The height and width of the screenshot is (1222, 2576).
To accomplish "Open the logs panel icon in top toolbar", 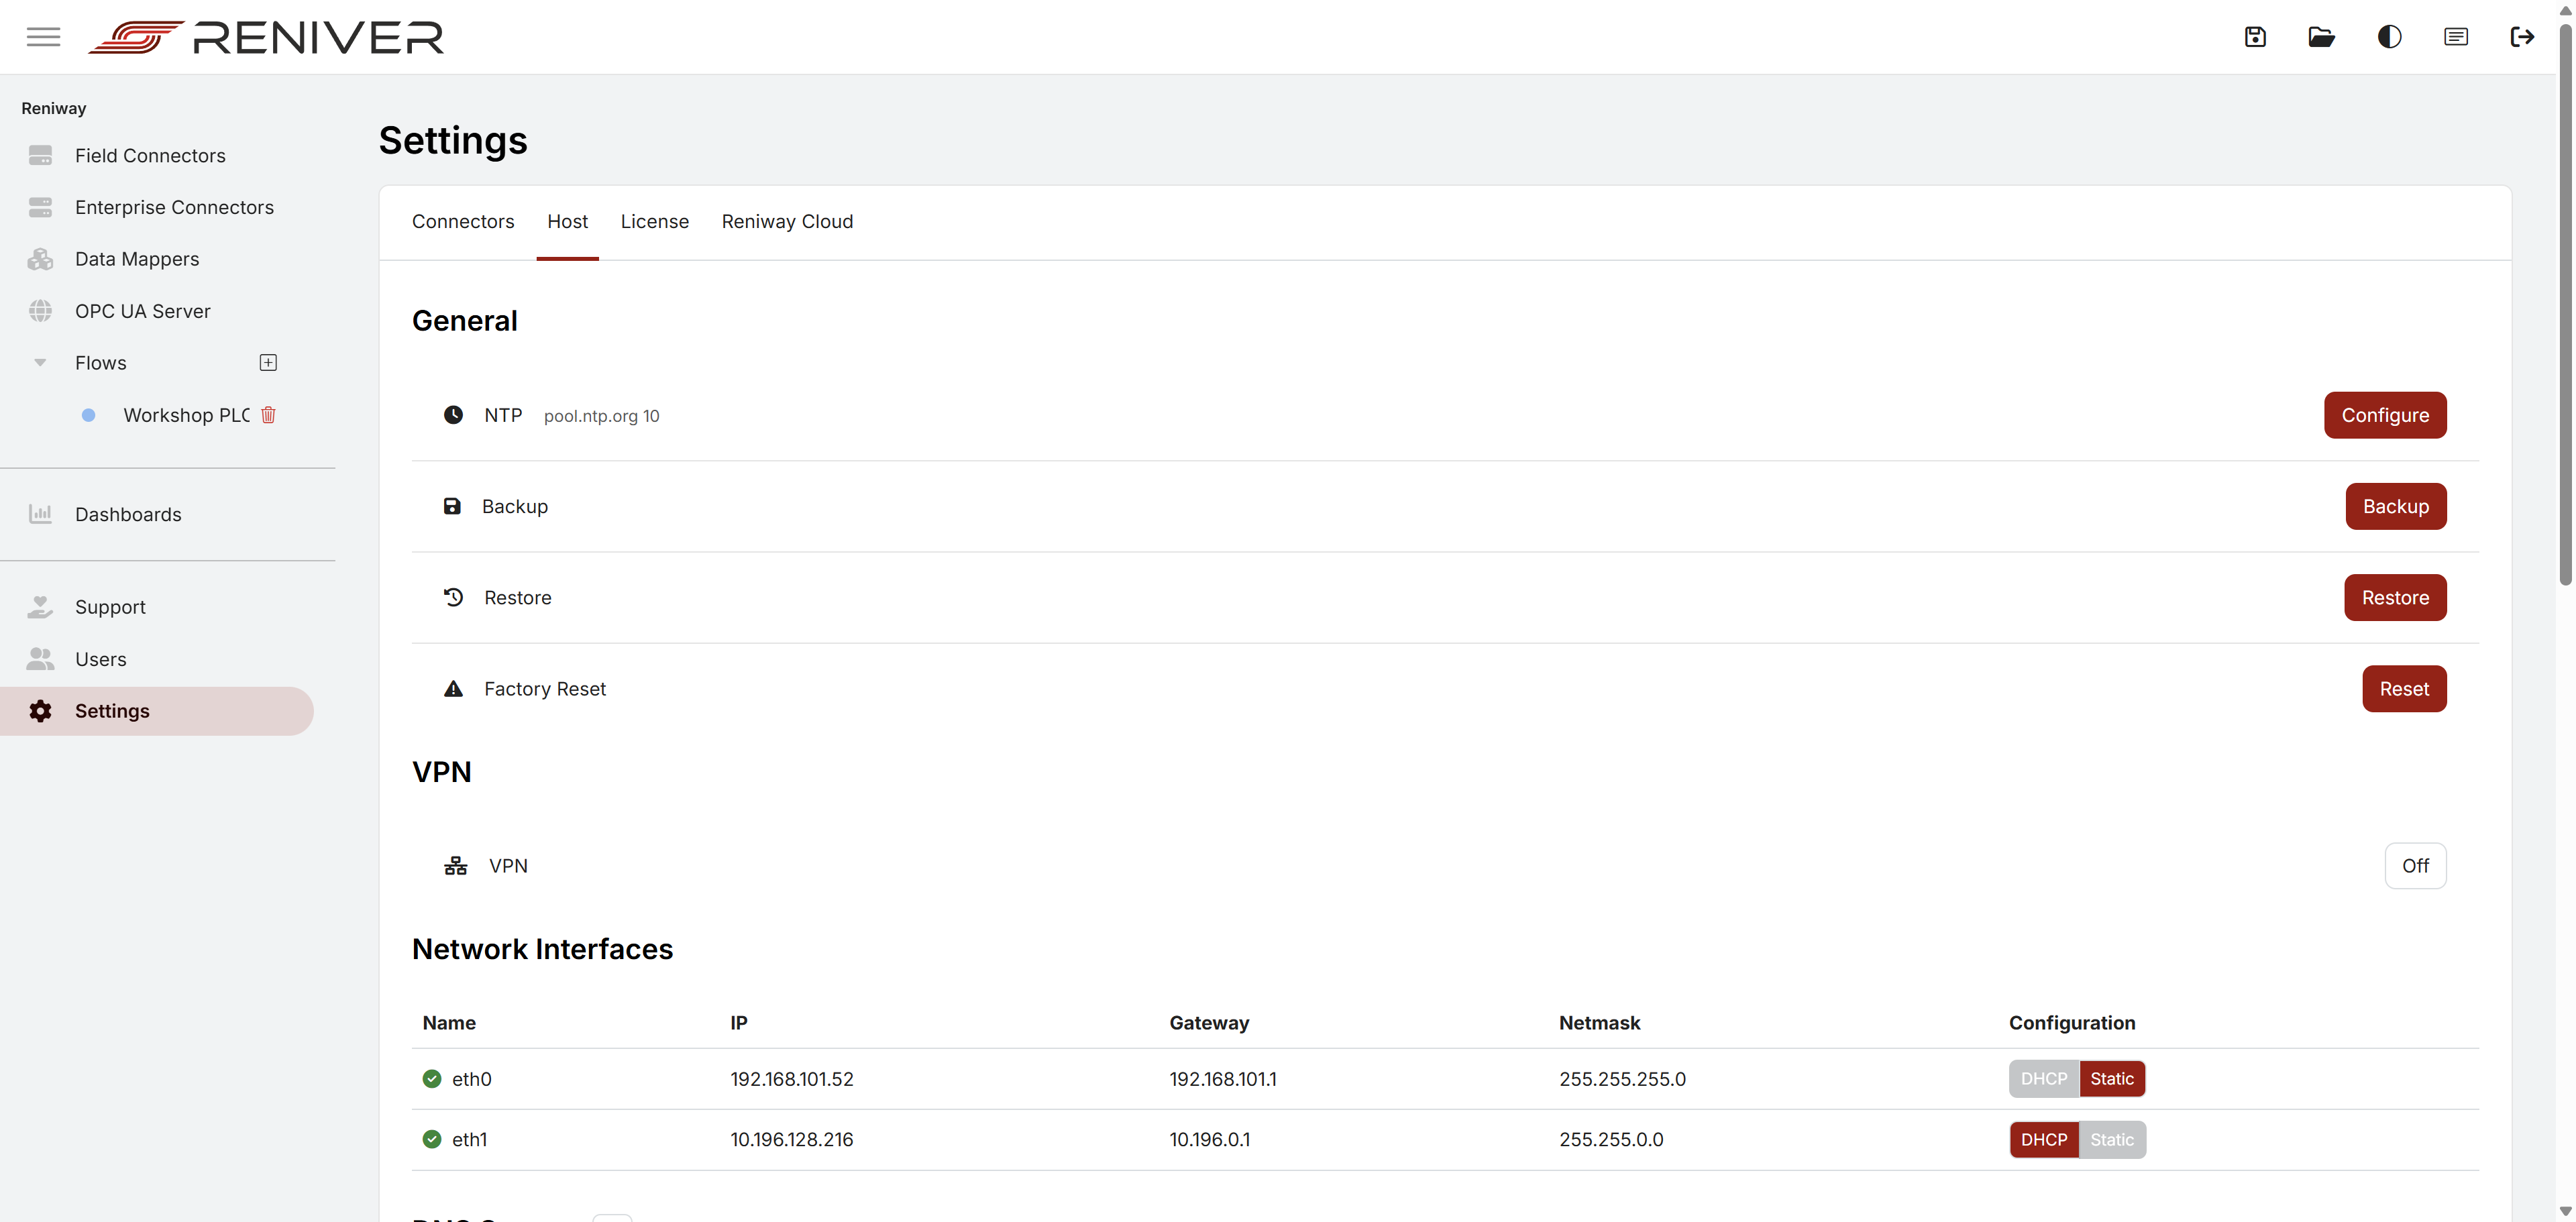I will click(2456, 36).
